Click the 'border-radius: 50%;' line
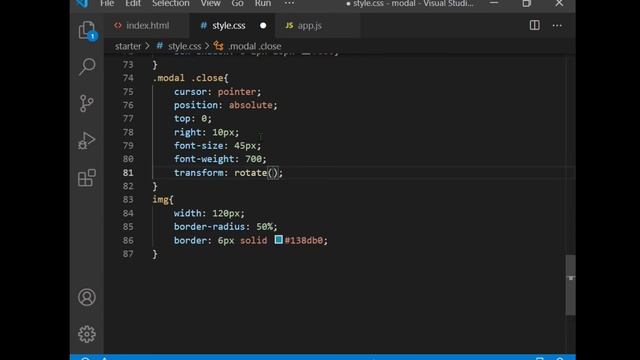This screenshot has width=640, height=360. click(x=225, y=227)
